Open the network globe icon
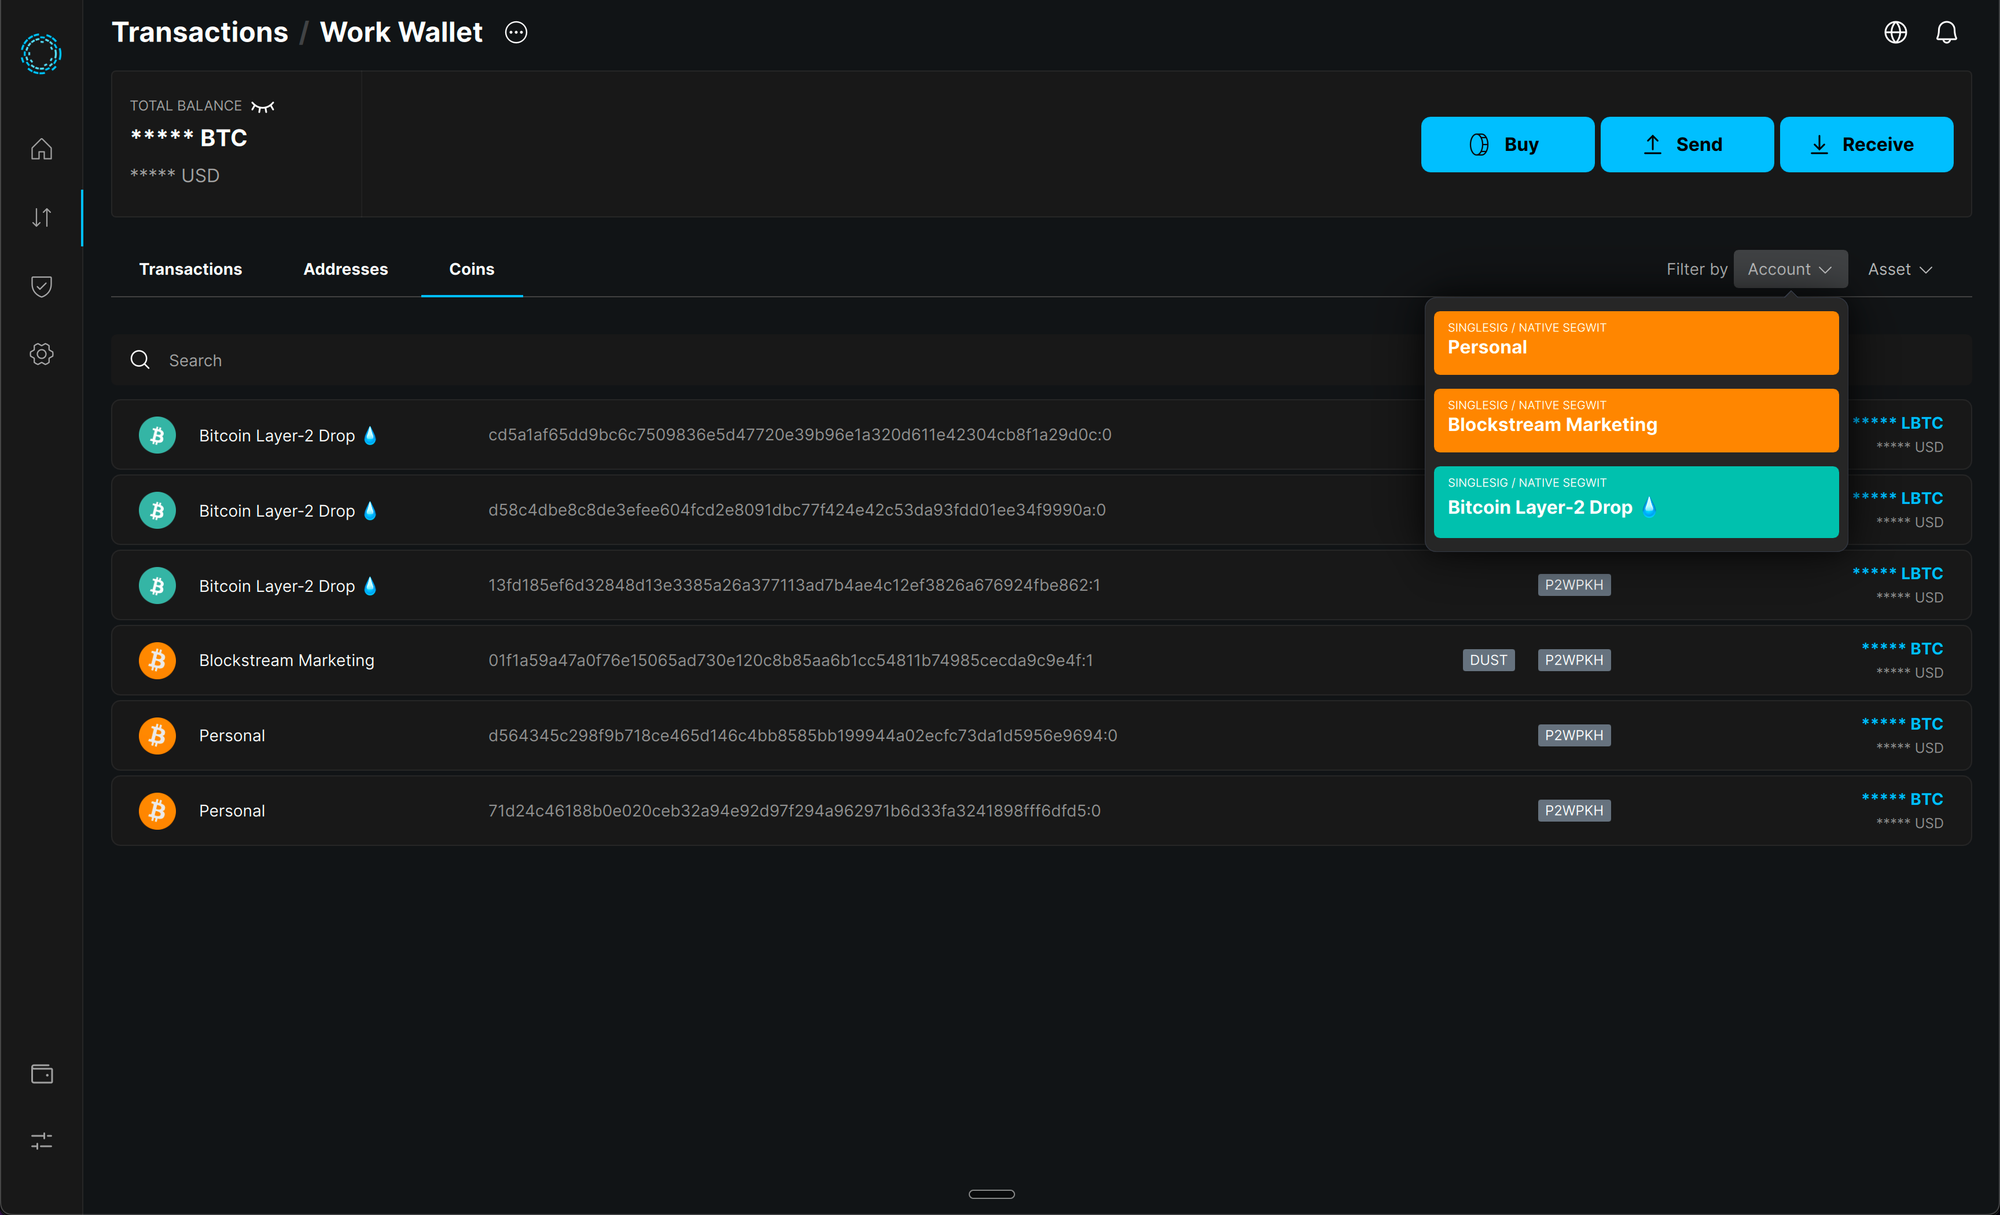This screenshot has height=1215, width=2000. click(1895, 33)
